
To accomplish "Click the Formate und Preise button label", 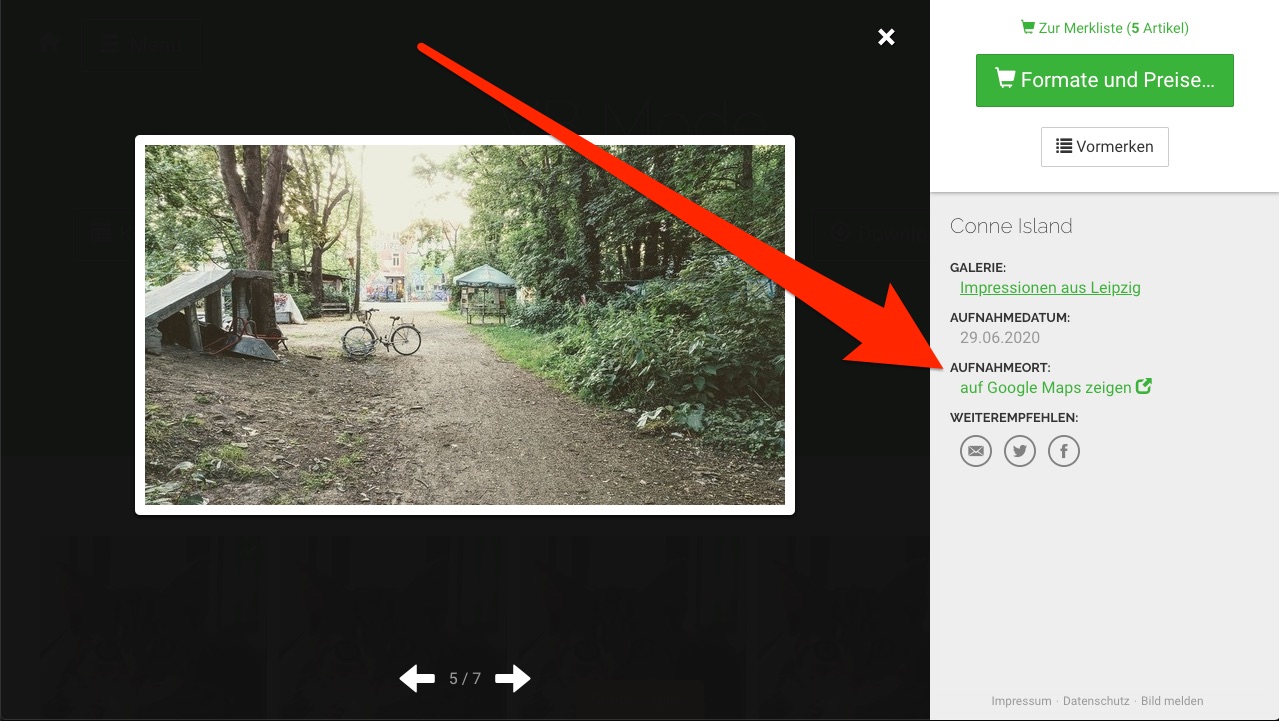I will click(1117, 80).
